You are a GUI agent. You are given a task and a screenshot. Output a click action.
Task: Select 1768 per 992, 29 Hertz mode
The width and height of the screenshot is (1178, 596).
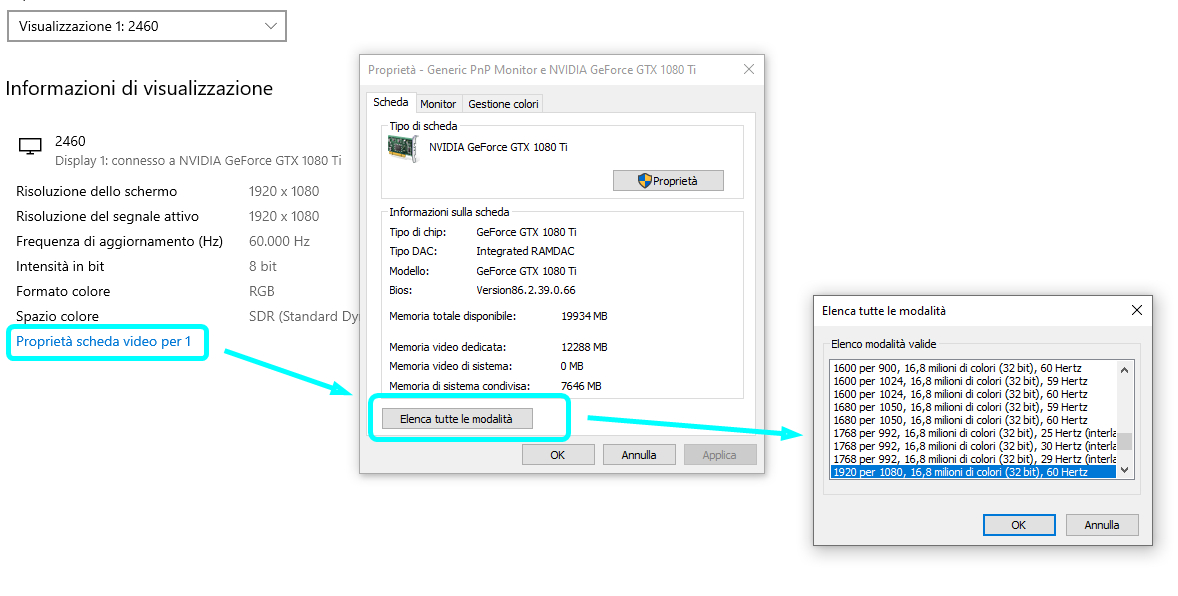[x=974, y=458]
